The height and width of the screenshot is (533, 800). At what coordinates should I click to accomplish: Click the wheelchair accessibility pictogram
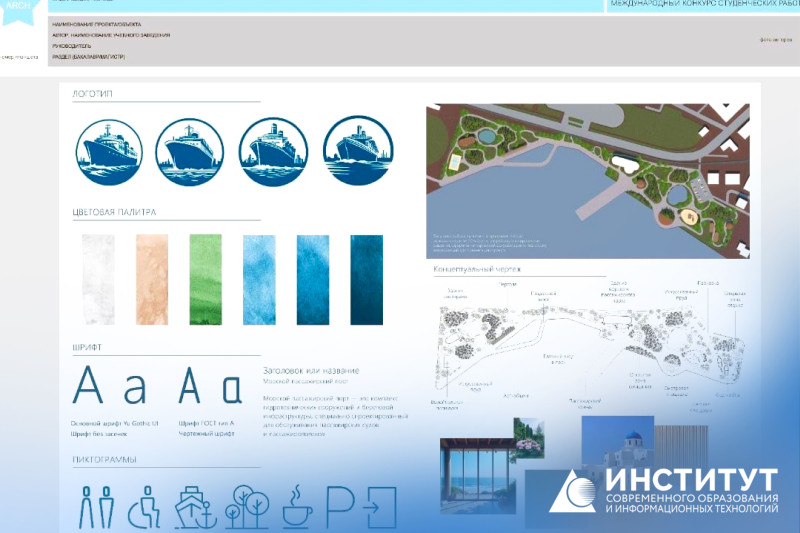[146, 506]
